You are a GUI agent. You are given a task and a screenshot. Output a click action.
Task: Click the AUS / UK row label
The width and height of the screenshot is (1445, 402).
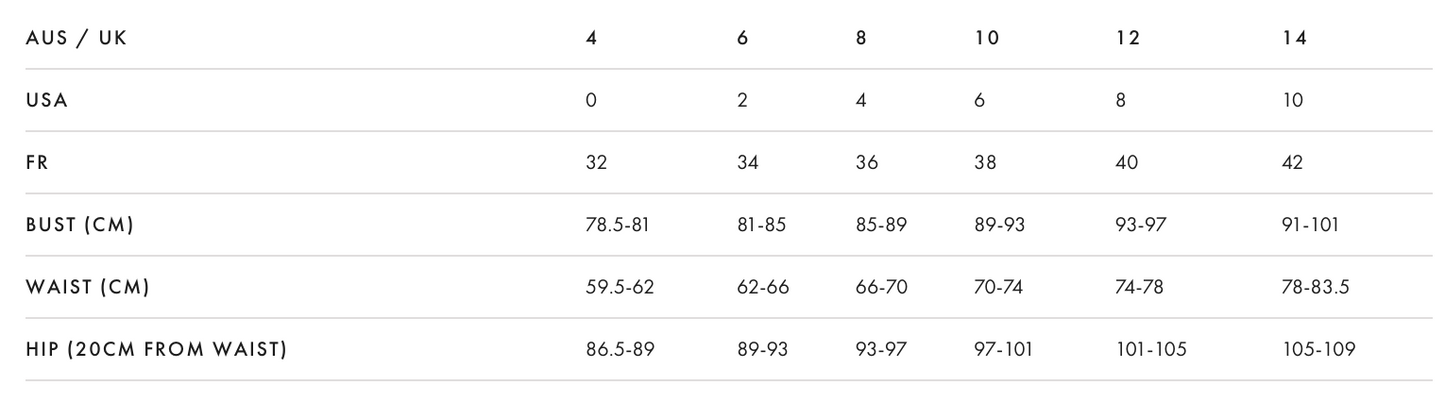[77, 38]
